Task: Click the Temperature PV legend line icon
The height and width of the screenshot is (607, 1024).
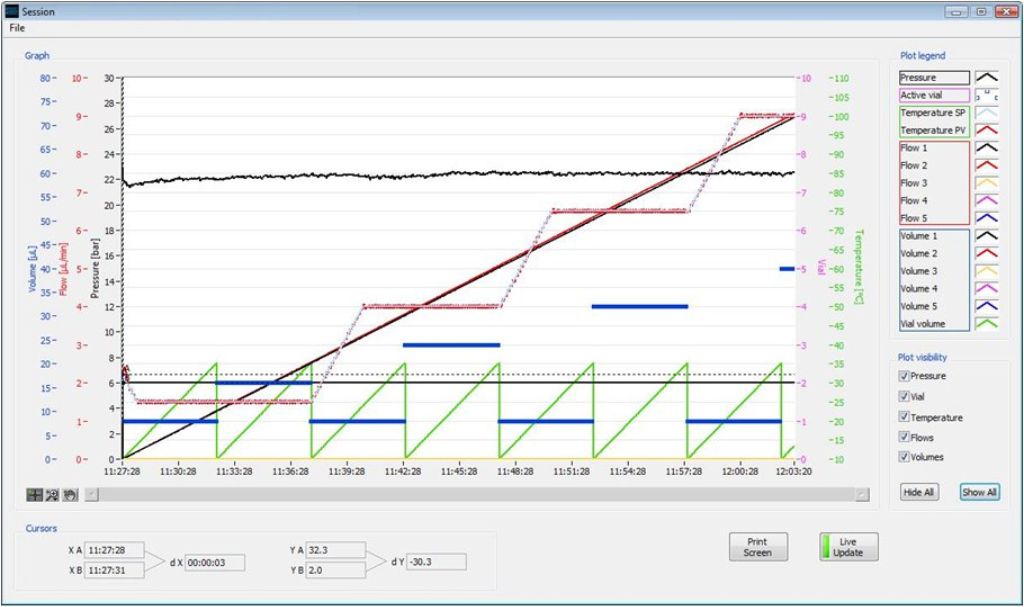Action: point(987,130)
